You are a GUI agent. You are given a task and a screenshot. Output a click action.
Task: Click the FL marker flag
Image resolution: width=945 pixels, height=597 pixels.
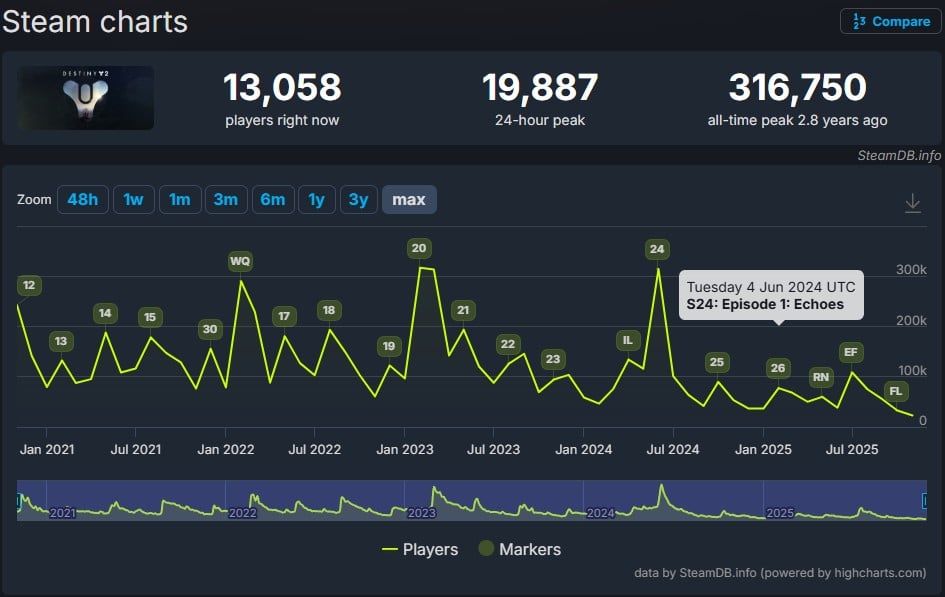click(x=895, y=390)
